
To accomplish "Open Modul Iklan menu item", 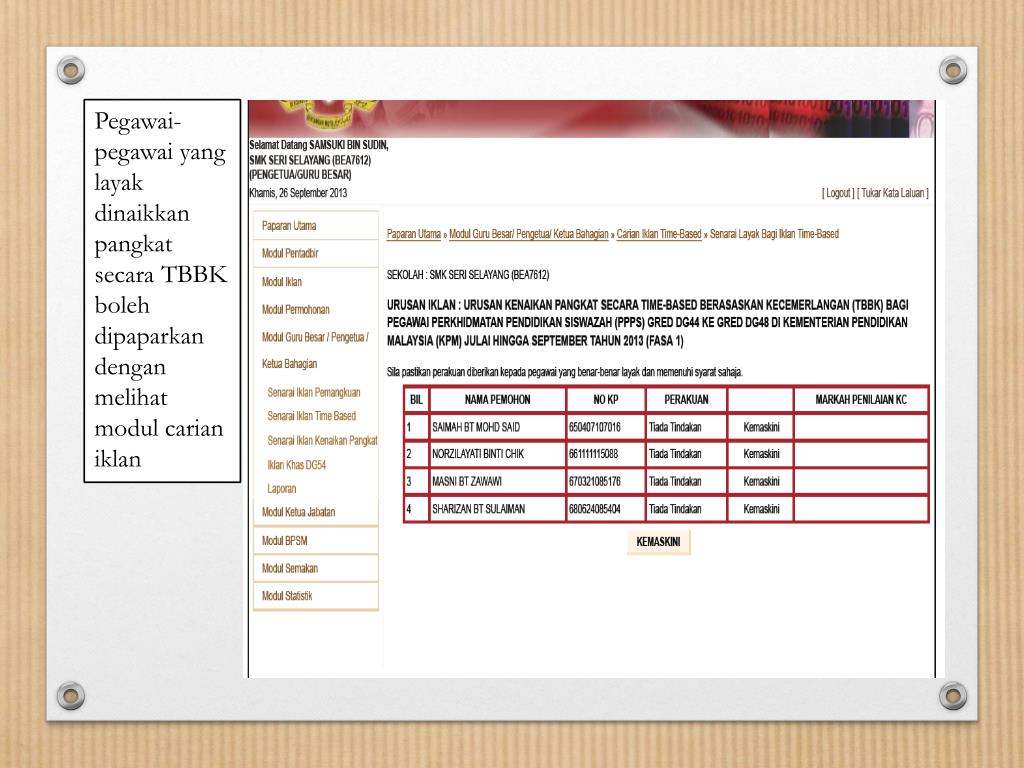I will [x=281, y=282].
